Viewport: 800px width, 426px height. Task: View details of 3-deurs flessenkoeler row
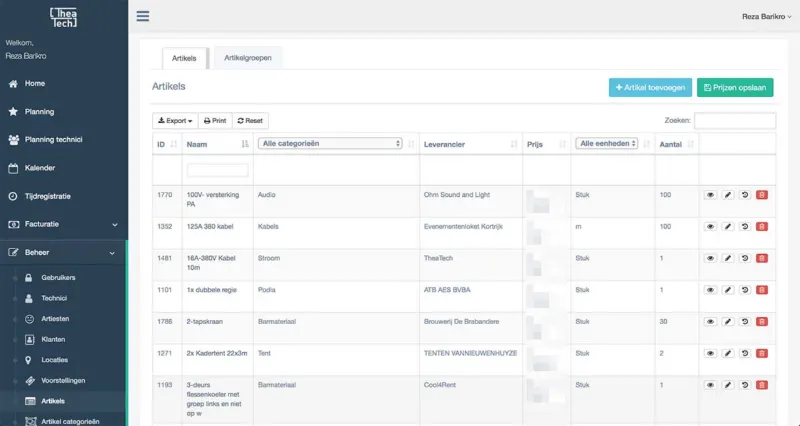pos(710,385)
